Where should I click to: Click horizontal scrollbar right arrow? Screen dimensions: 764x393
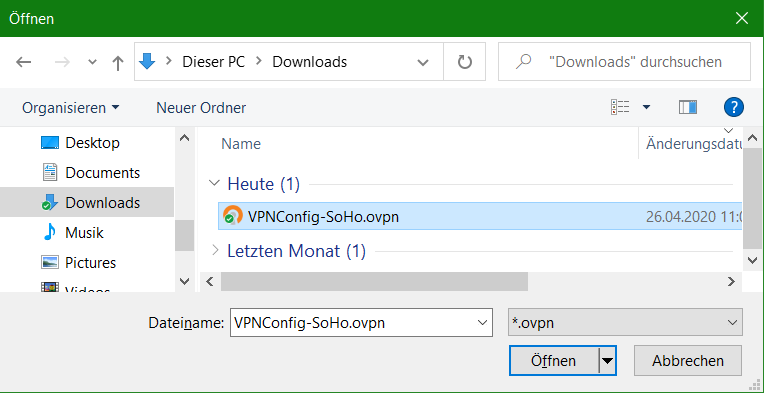(x=731, y=281)
